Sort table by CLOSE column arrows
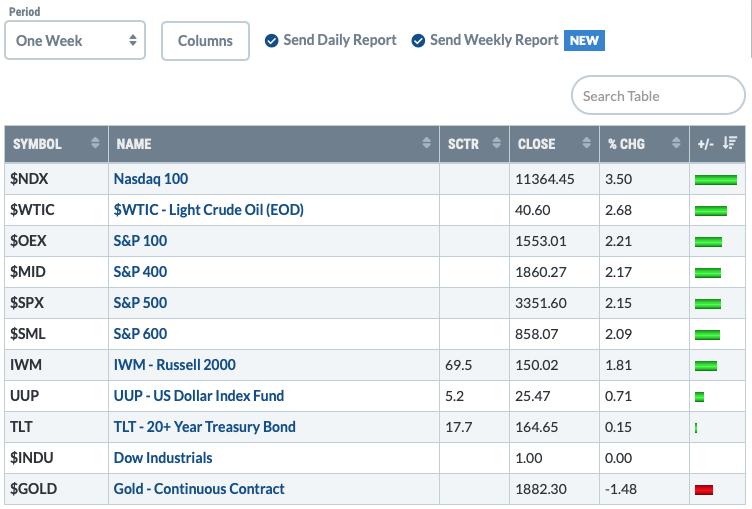Image resolution: width=752 pixels, height=509 pixels. coord(586,143)
